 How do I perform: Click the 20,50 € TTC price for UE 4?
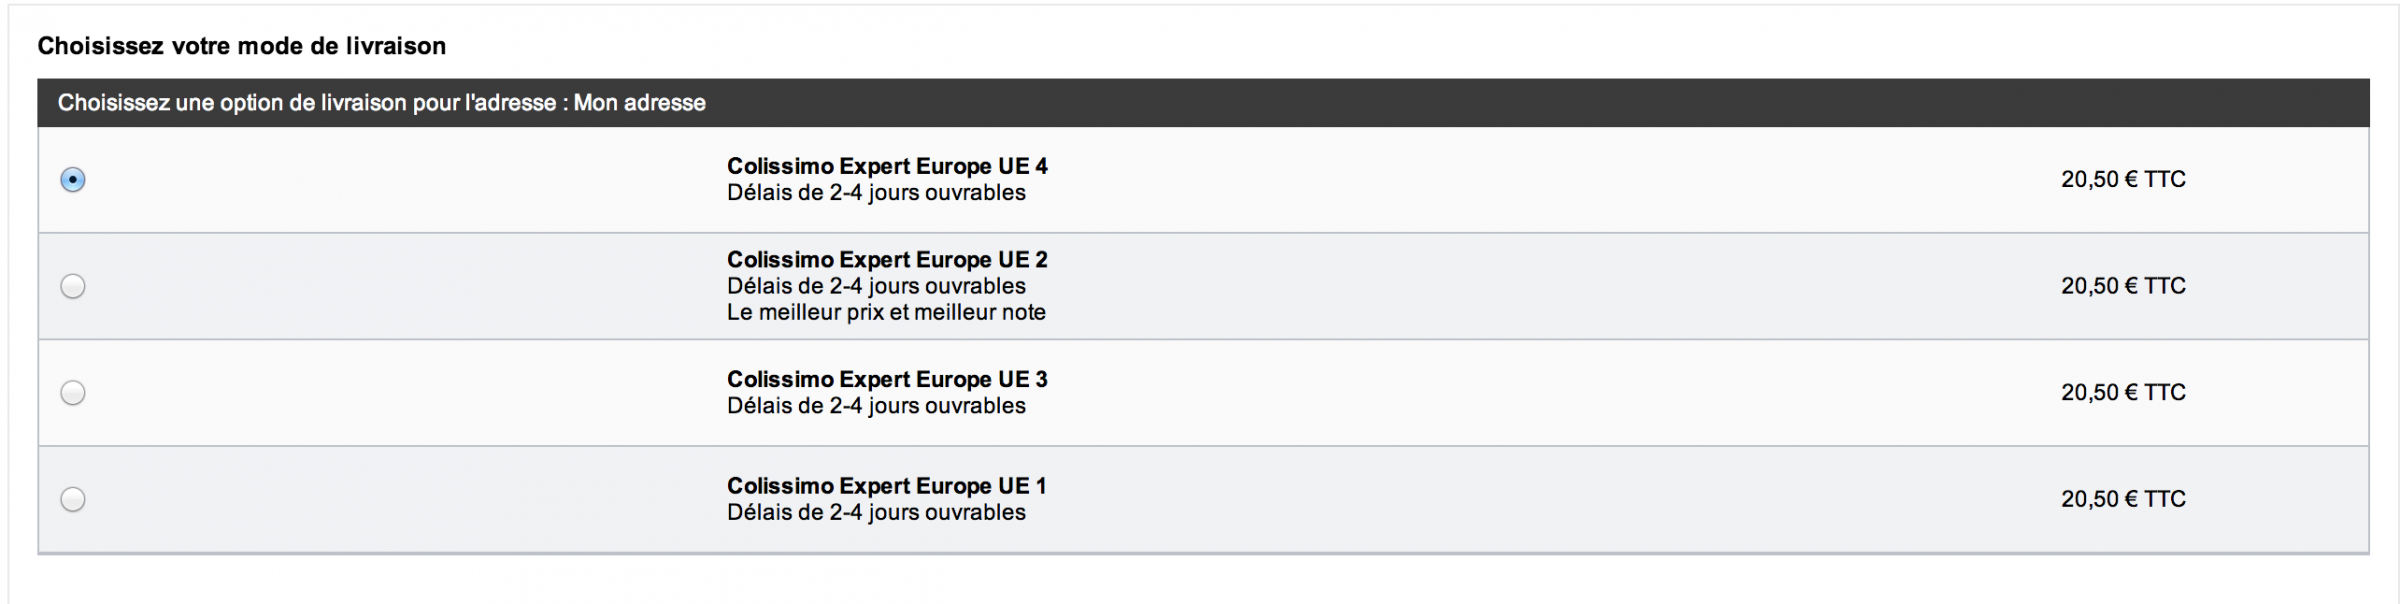click(2123, 180)
